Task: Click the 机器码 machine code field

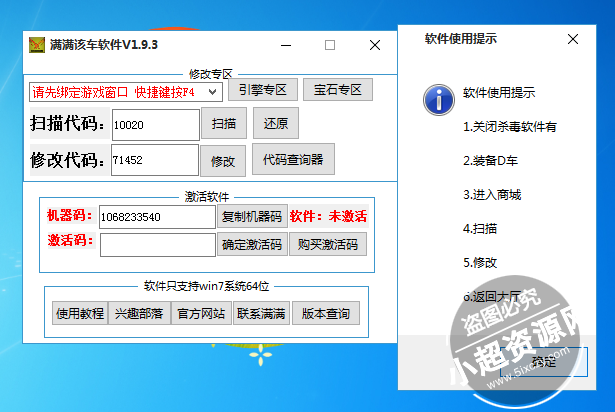Action: (157, 217)
